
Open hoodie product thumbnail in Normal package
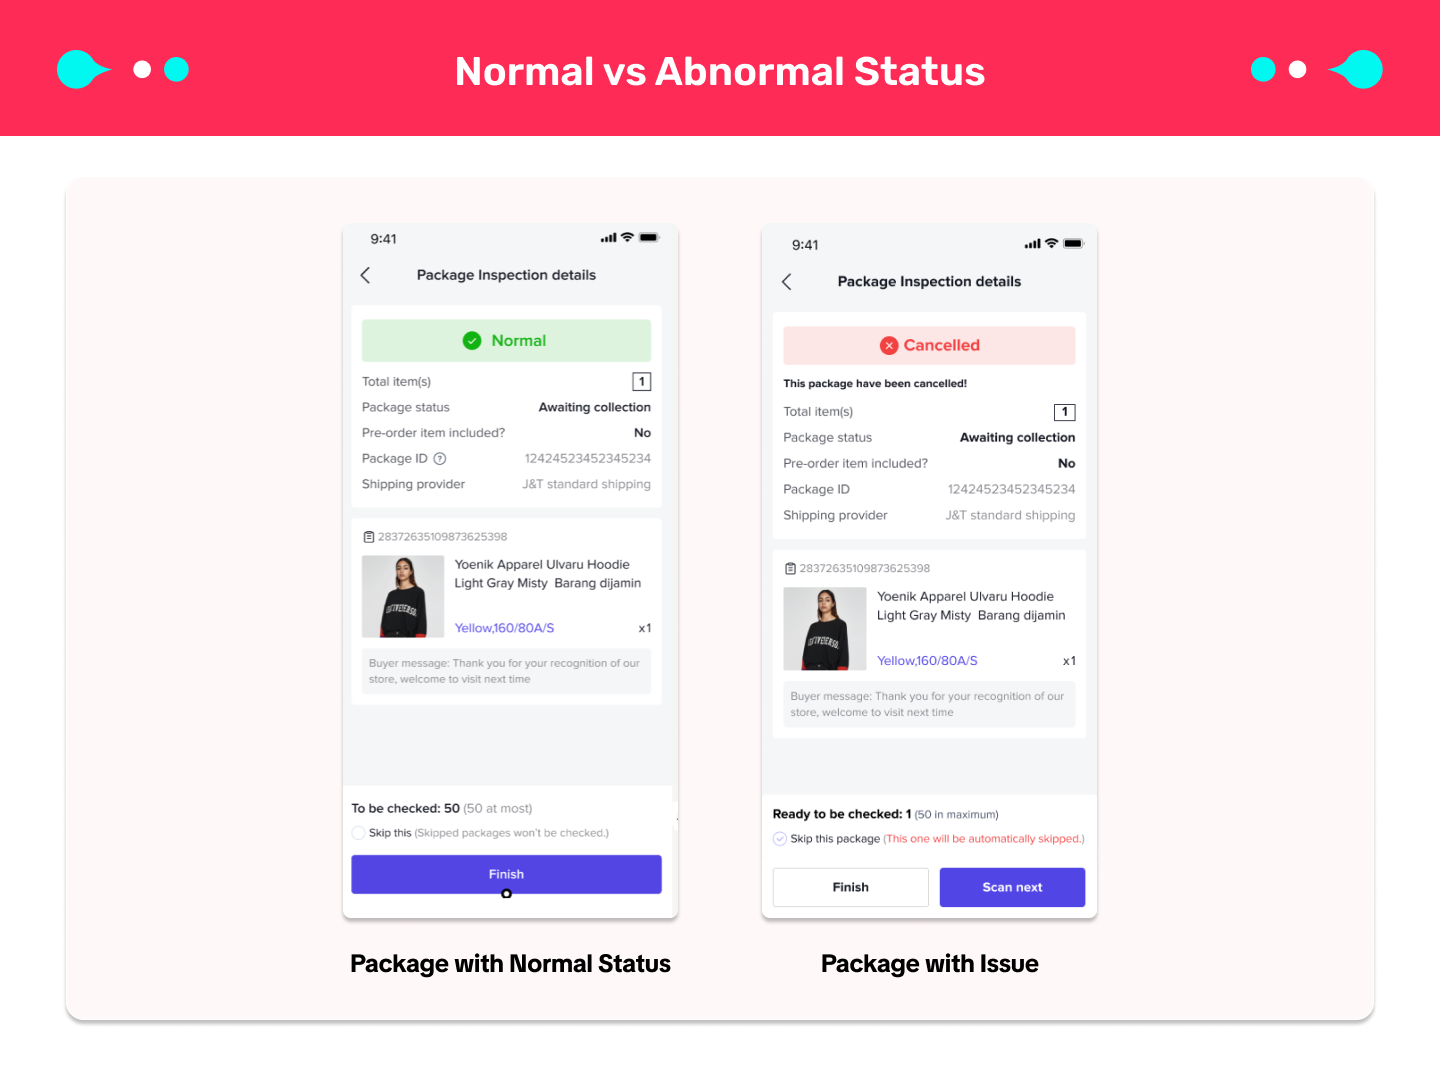point(403,597)
